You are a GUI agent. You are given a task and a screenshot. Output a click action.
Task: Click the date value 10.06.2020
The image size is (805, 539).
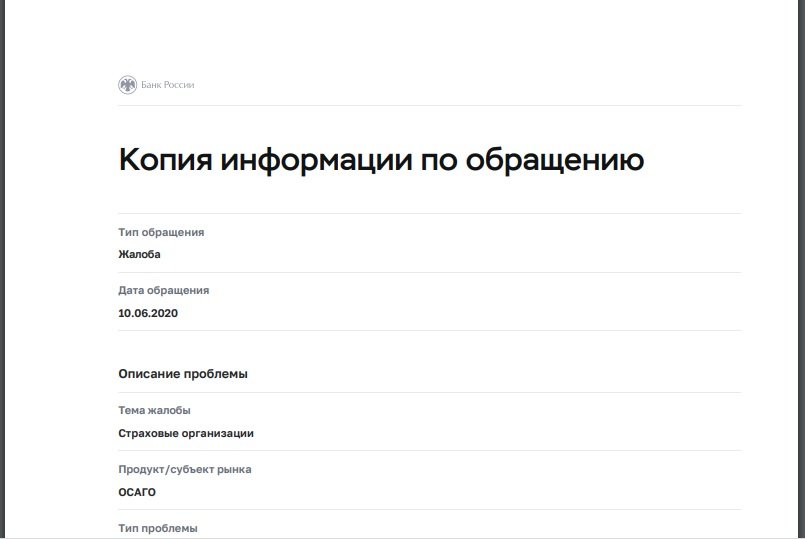148,313
